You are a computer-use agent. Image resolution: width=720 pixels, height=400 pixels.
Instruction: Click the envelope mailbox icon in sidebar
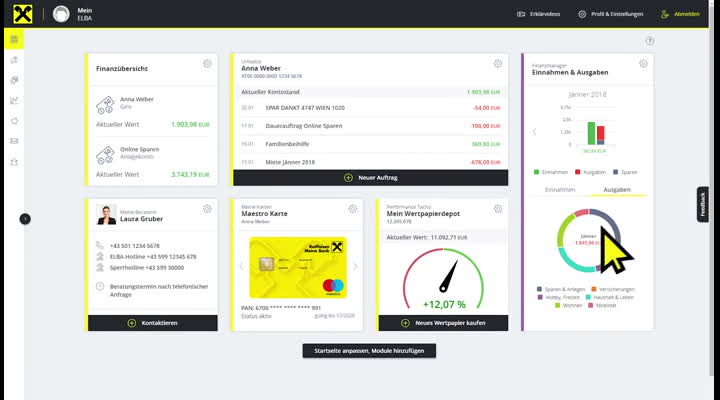click(14, 140)
